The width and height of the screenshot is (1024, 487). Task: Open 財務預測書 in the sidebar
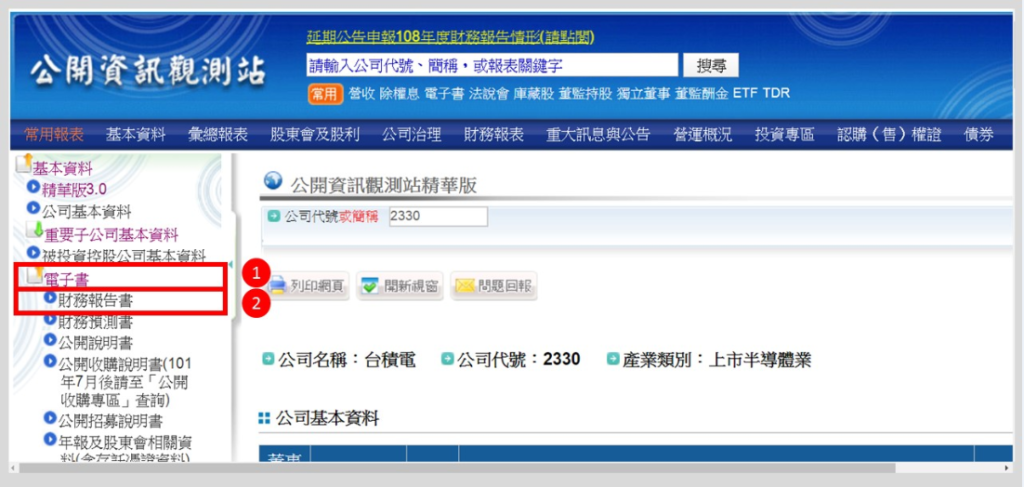coord(95,322)
